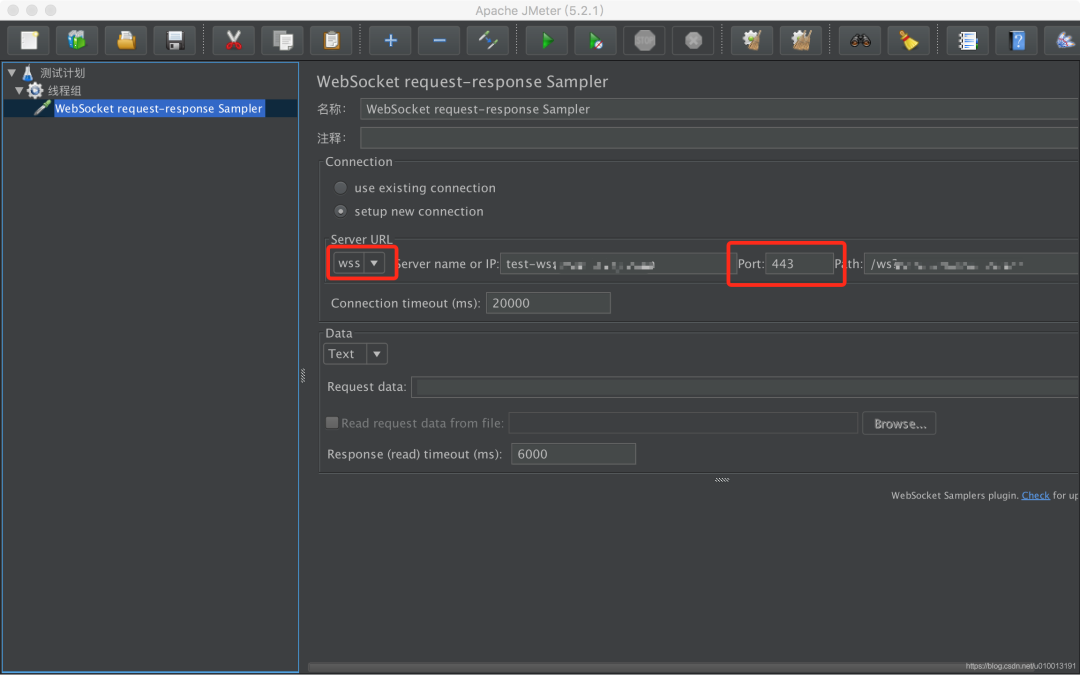Click the Server name or IP field

click(x=618, y=264)
